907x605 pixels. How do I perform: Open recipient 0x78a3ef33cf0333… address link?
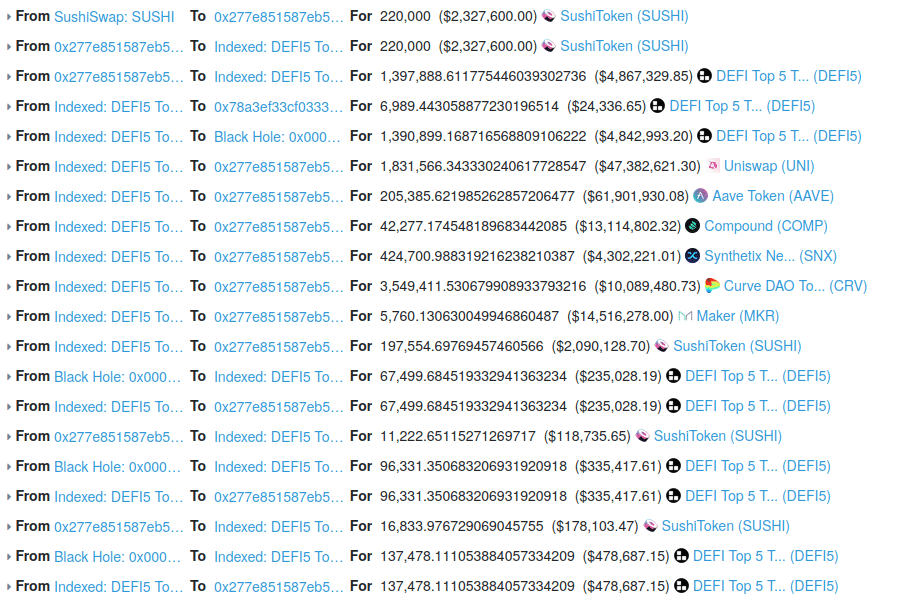[x=279, y=107]
